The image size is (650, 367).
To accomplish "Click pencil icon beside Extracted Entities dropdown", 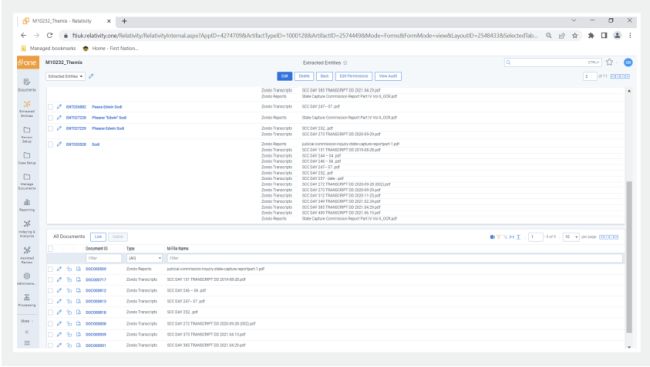I will 91,76.
